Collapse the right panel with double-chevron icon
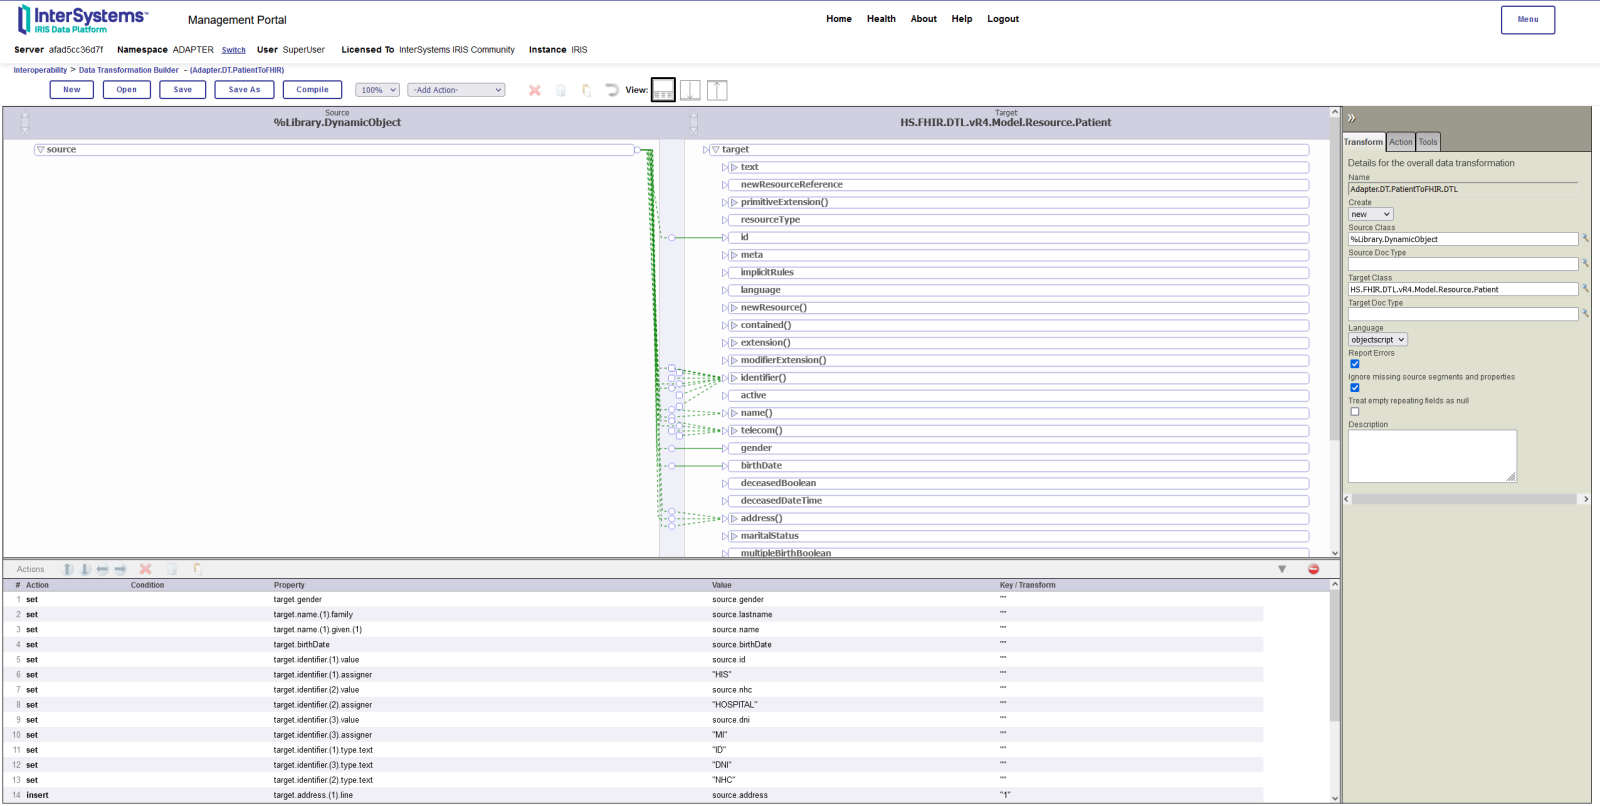1600x806 pixels. (1351, 118)
